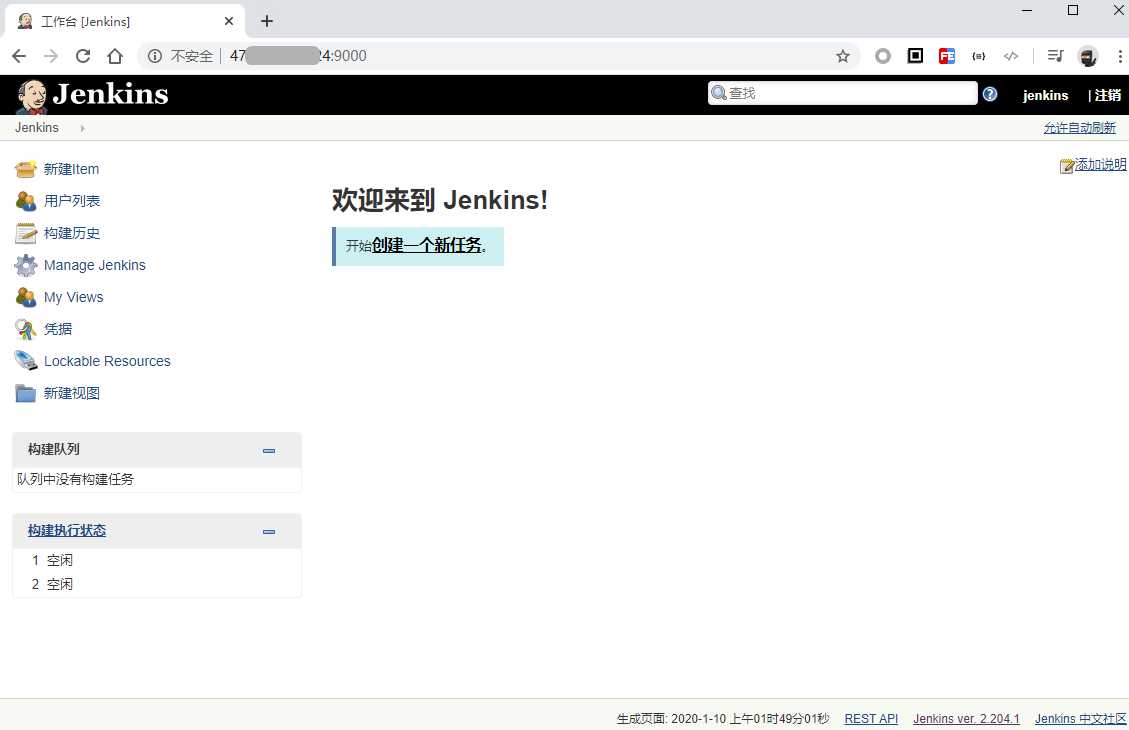Expand the Jenkins breadcrumb arrow
This screenshot has height=730, width=1129.
click(82, 128)
